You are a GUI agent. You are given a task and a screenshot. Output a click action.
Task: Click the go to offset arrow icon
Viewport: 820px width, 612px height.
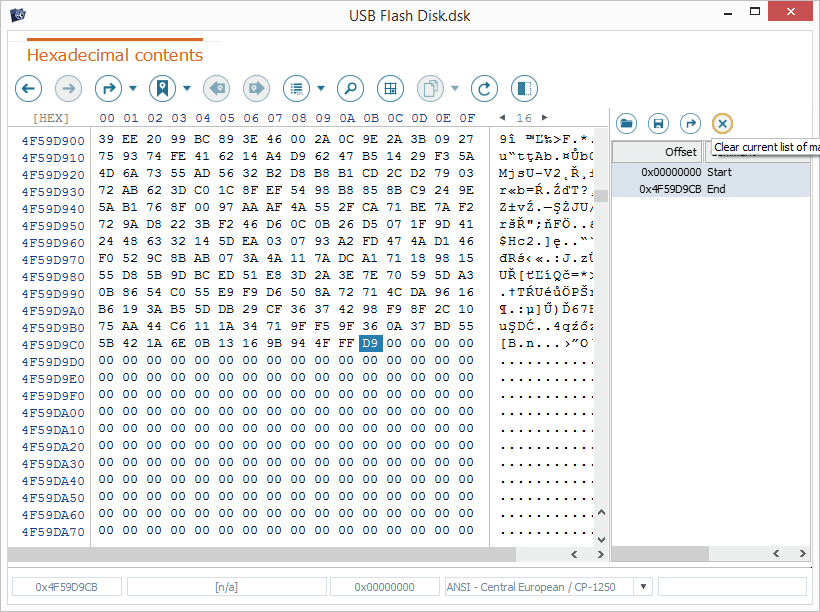point(107,89)
